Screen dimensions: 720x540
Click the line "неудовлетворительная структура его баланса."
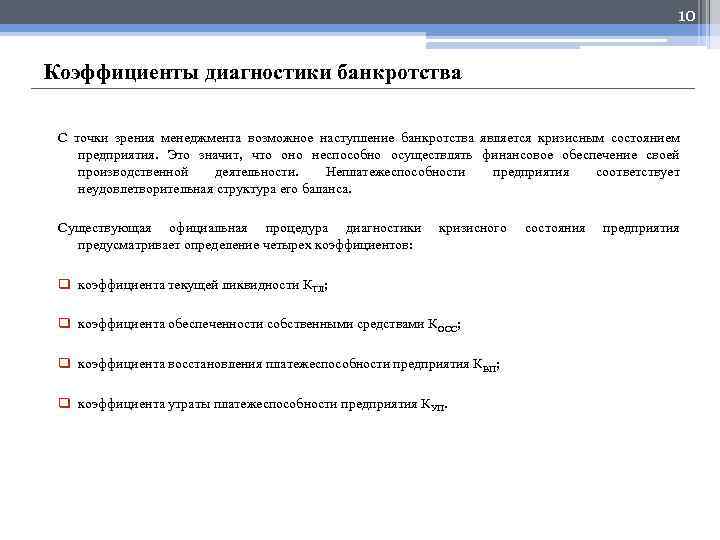pyautogui.click(x=214, y=189)
